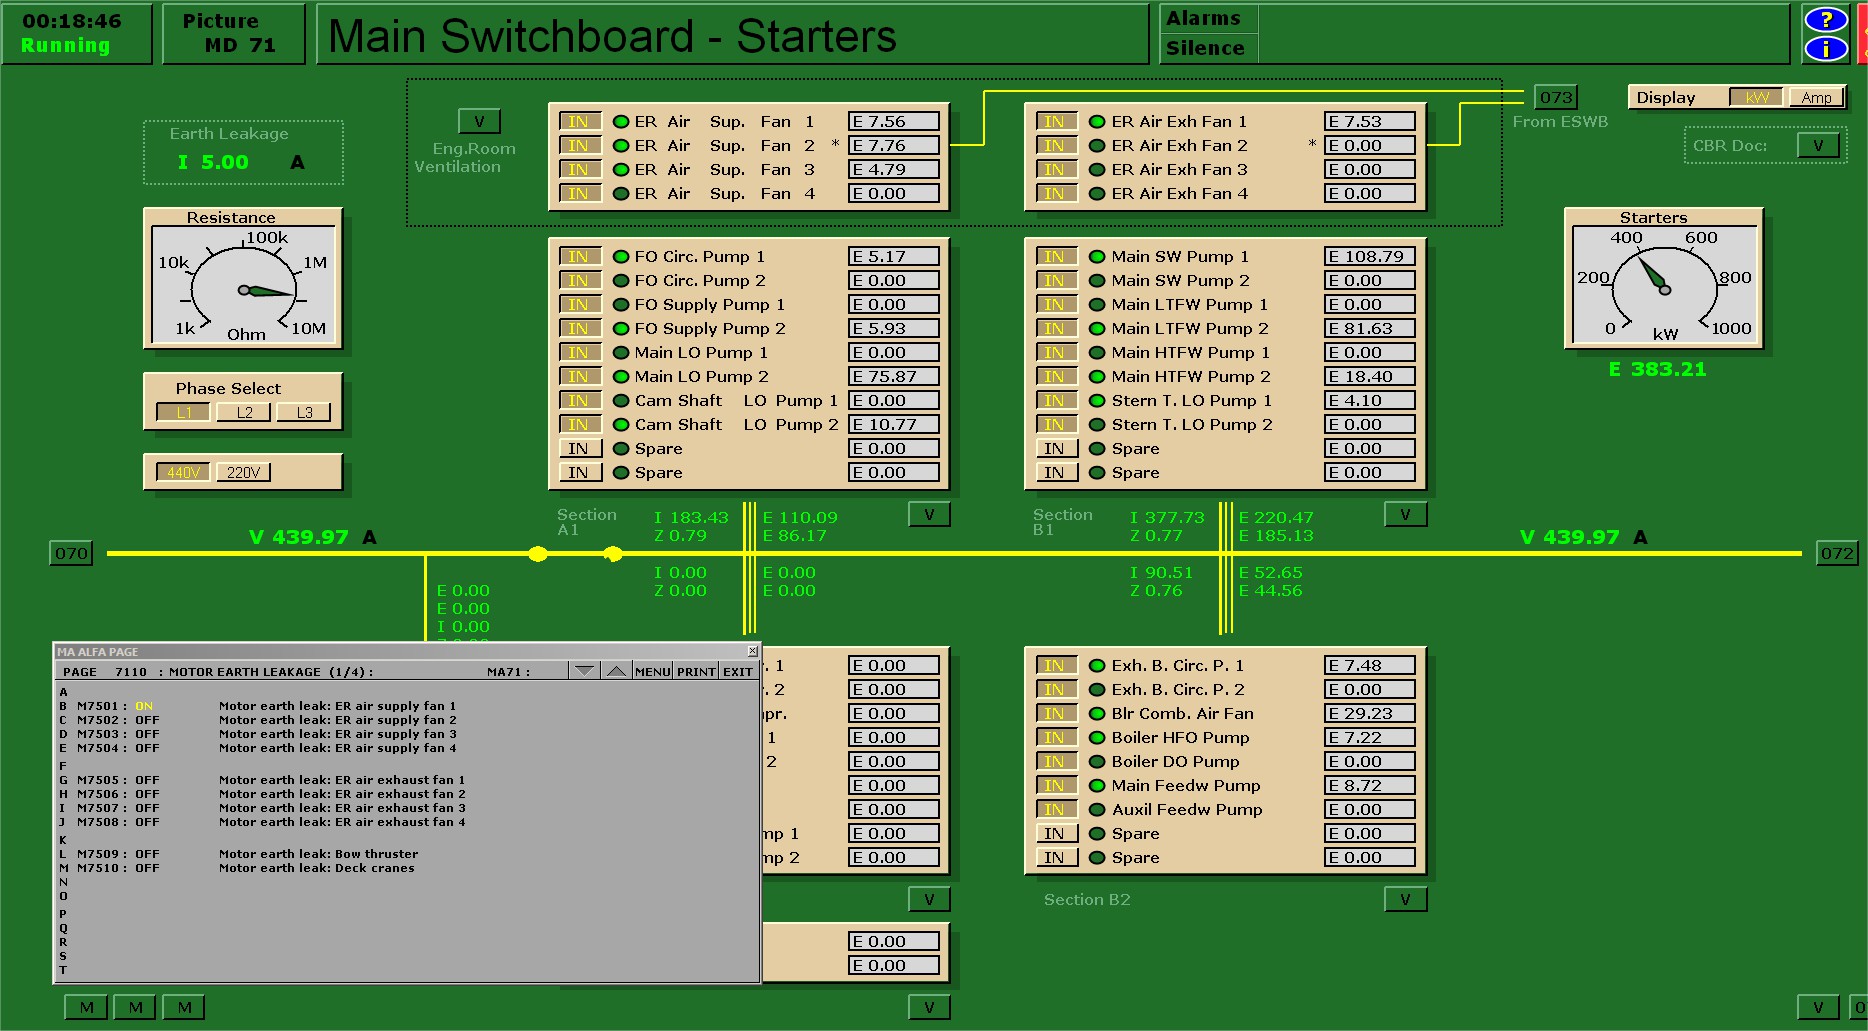This screenshot has height=1031, width=1868.
Task: Open the V dropdown for Section B2
Action: coord(1405,899)
